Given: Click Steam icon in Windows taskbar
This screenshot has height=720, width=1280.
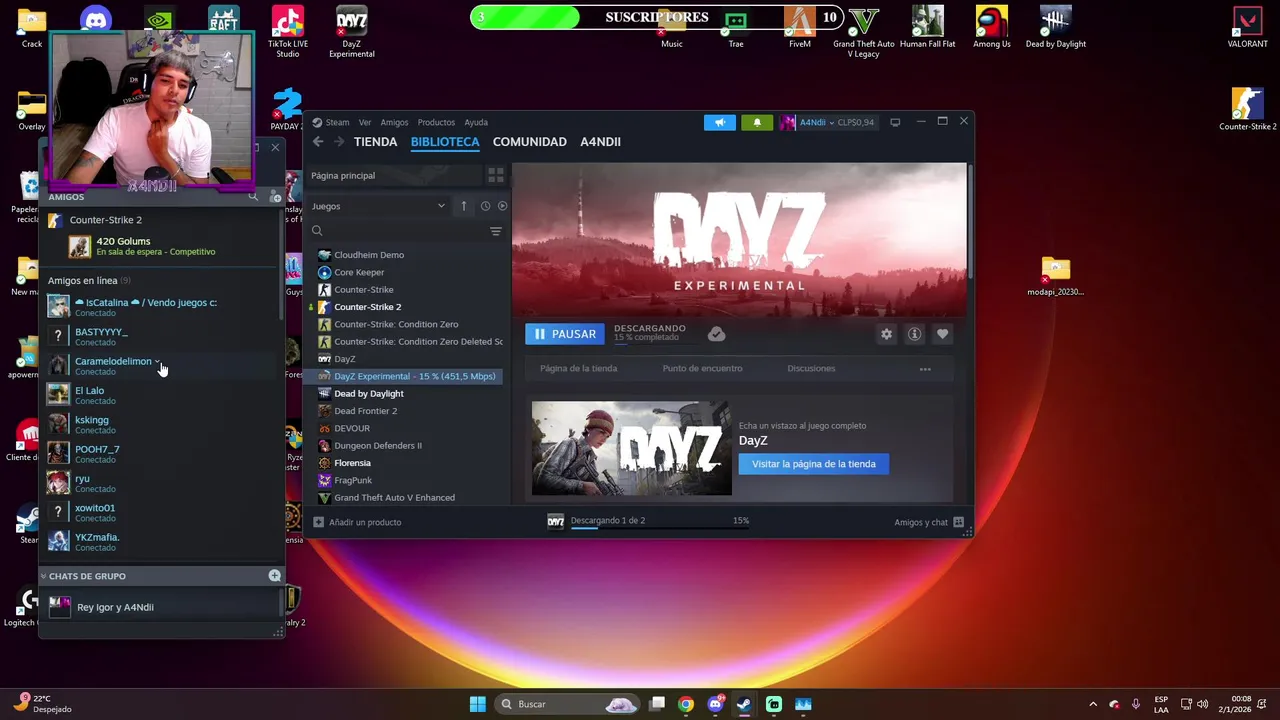Looking at the screenshot, I should coord(744,704).
